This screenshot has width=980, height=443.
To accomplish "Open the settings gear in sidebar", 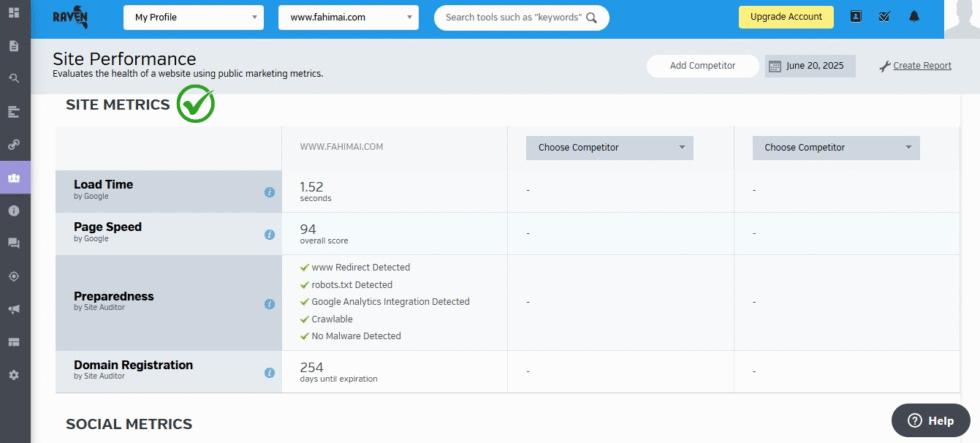I will [x=14, y=375].
